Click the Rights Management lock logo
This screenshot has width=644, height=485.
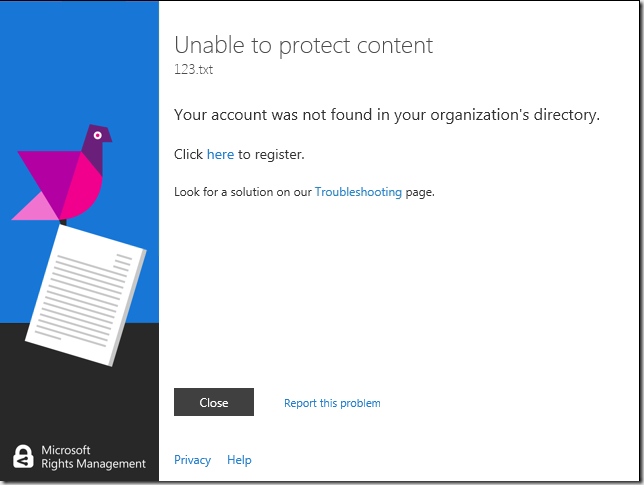[x=23, y=457]
